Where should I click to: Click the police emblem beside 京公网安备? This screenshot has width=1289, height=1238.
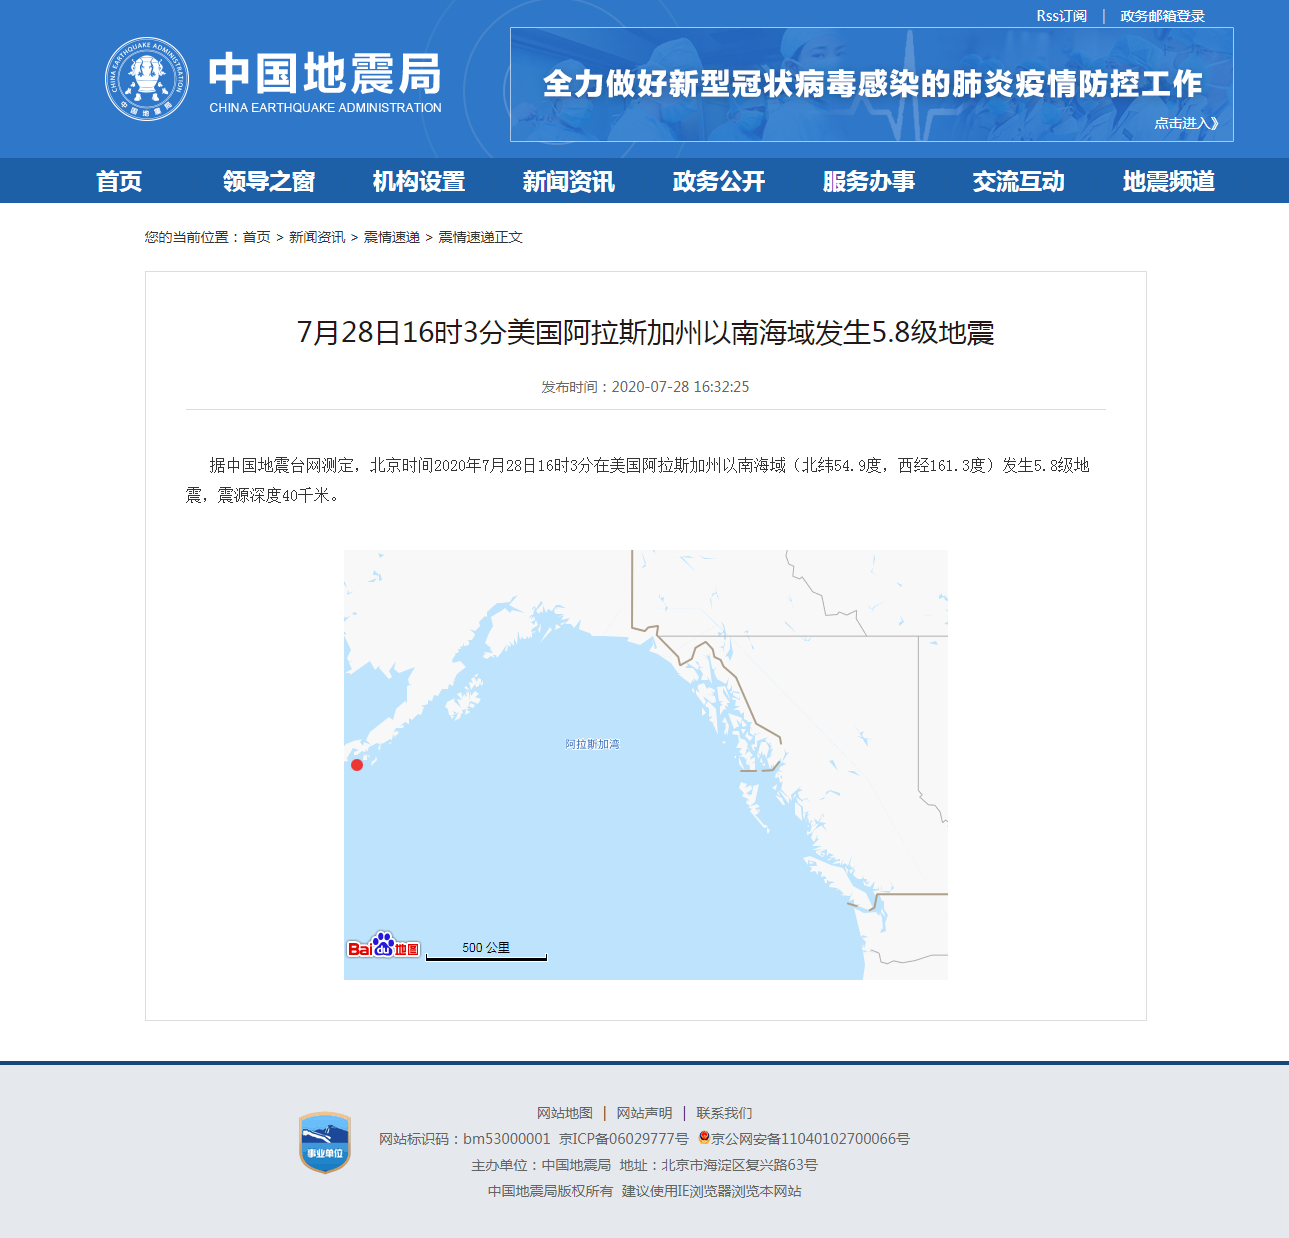[704, 1138]
